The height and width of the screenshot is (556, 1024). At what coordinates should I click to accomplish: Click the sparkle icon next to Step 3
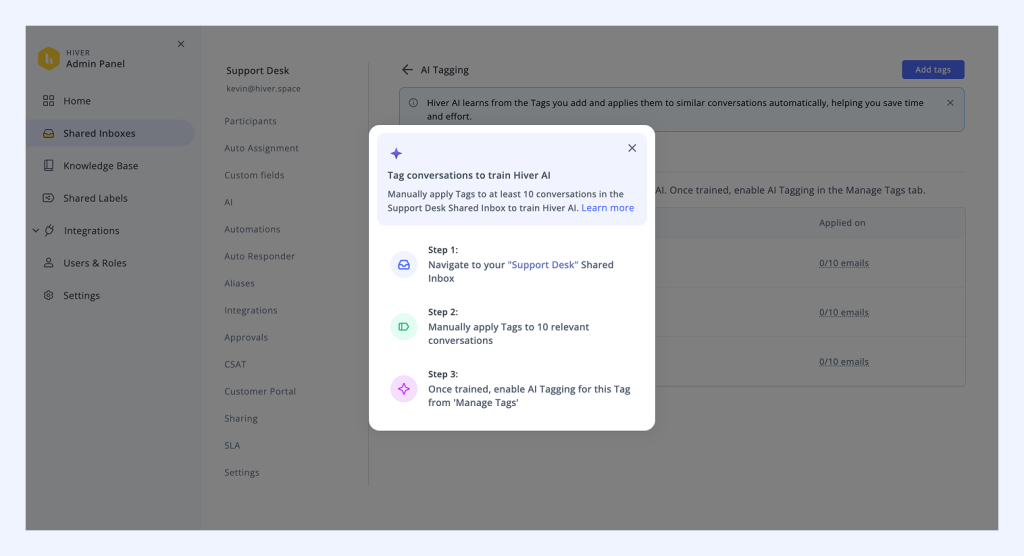click(x=404, y=389)
